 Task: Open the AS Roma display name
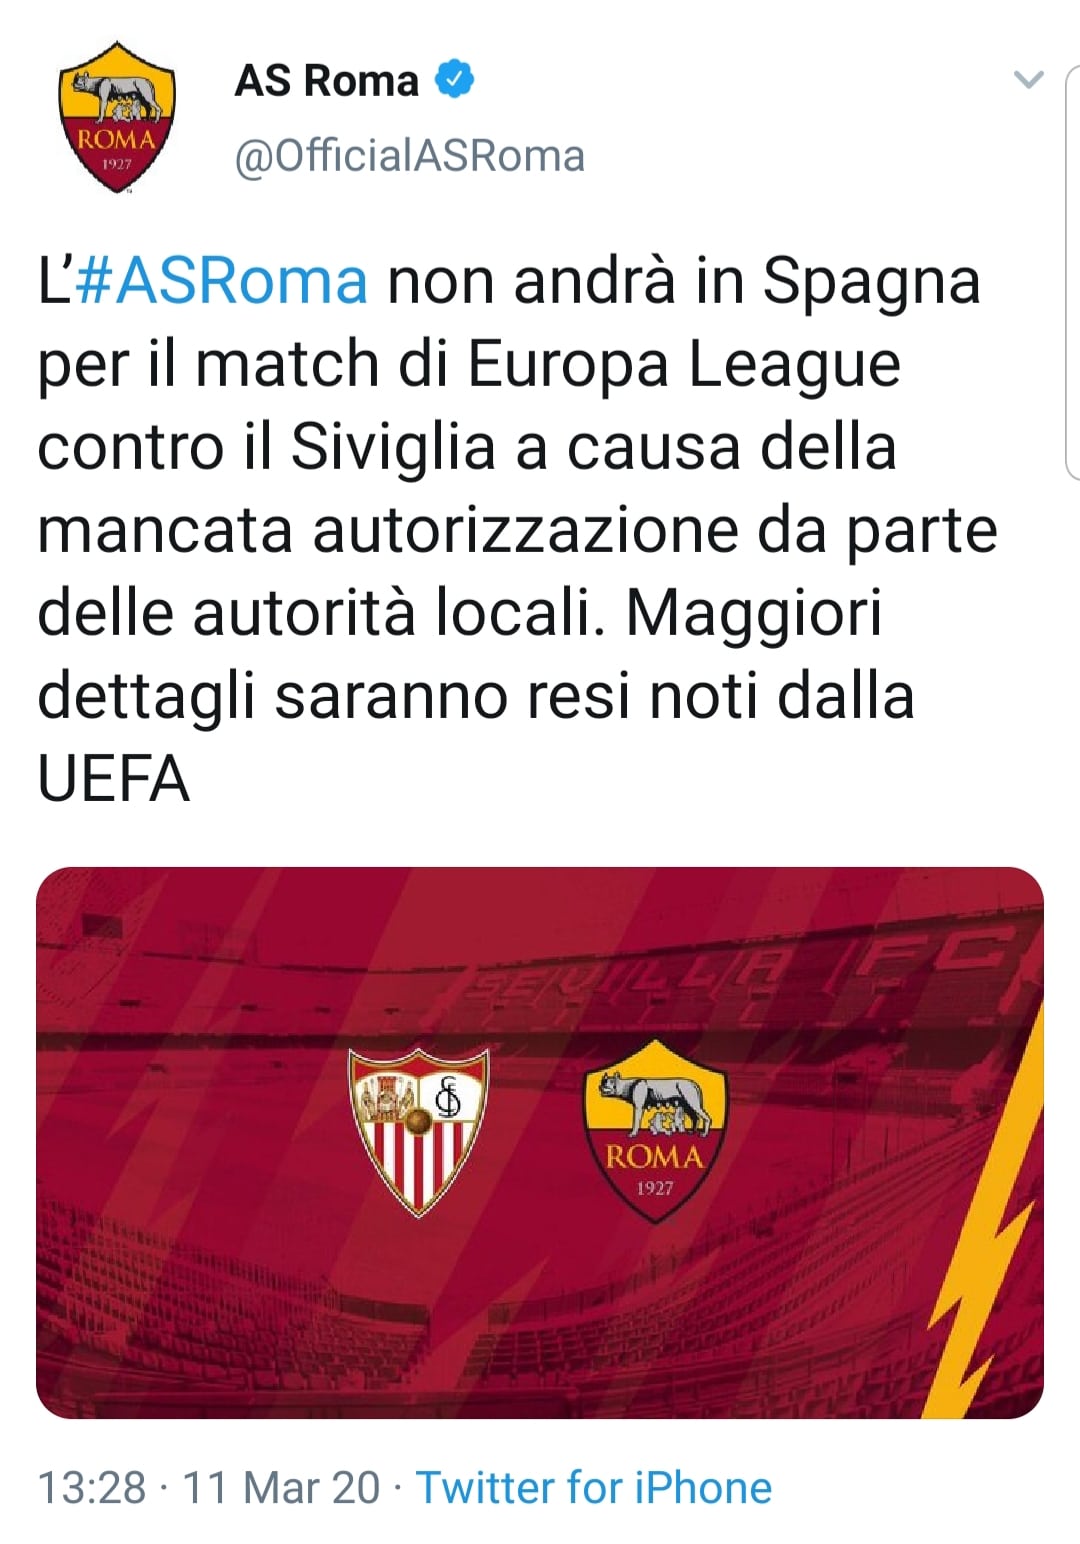pyautogui.click(x=326, y=81)
